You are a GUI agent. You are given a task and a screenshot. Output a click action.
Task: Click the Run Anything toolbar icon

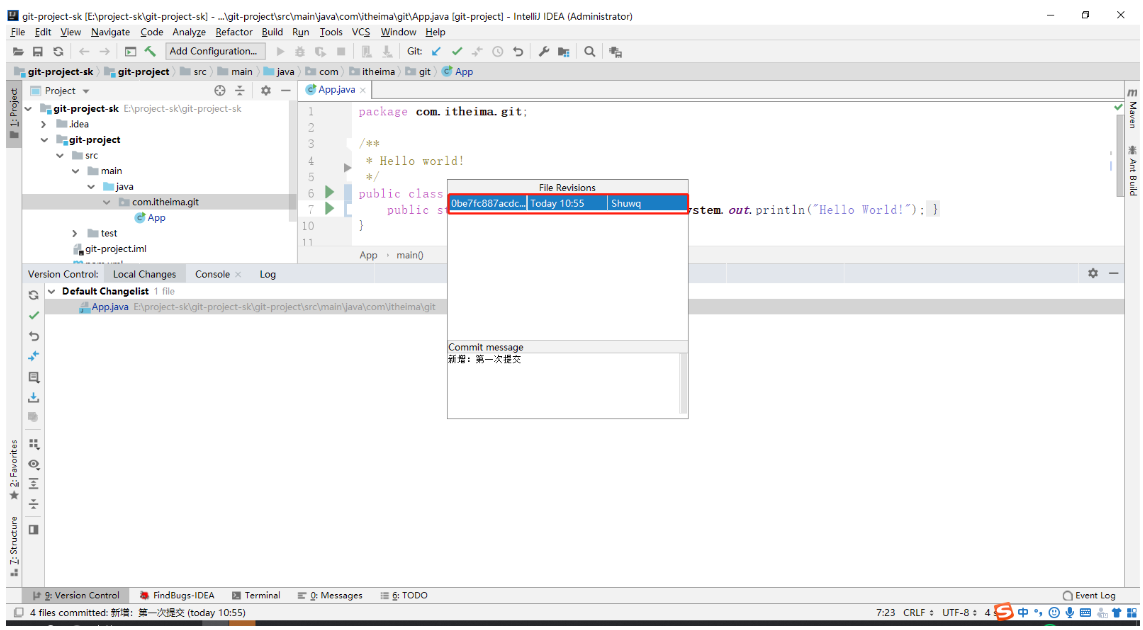(615, 52)
